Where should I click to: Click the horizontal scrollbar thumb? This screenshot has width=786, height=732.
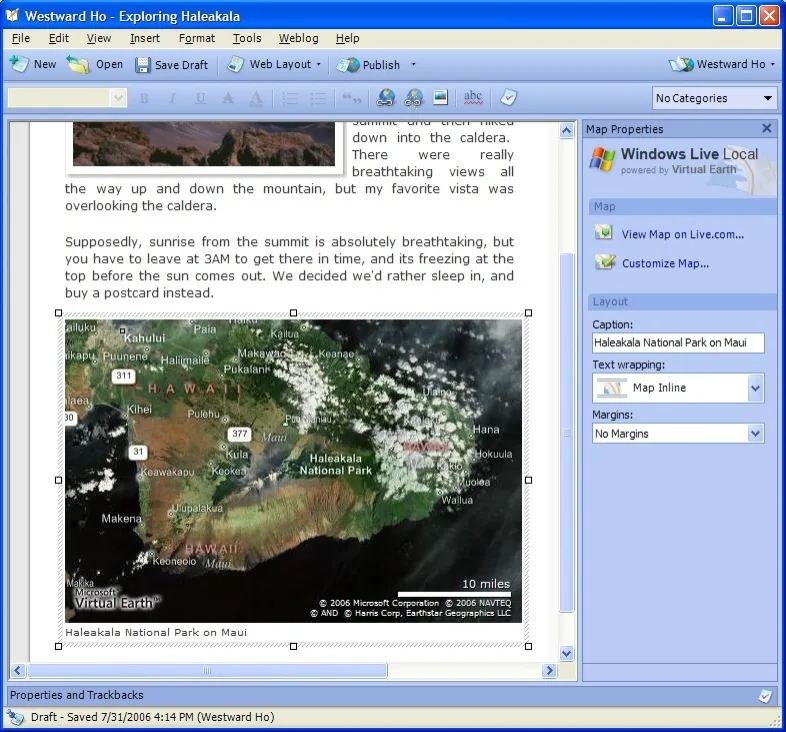[x=207, y=670]
